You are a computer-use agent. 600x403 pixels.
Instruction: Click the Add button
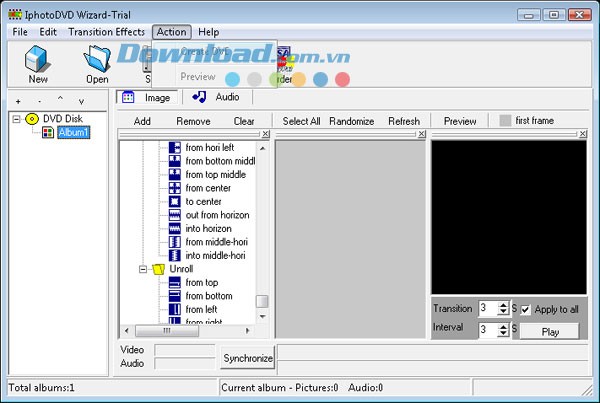142,121
